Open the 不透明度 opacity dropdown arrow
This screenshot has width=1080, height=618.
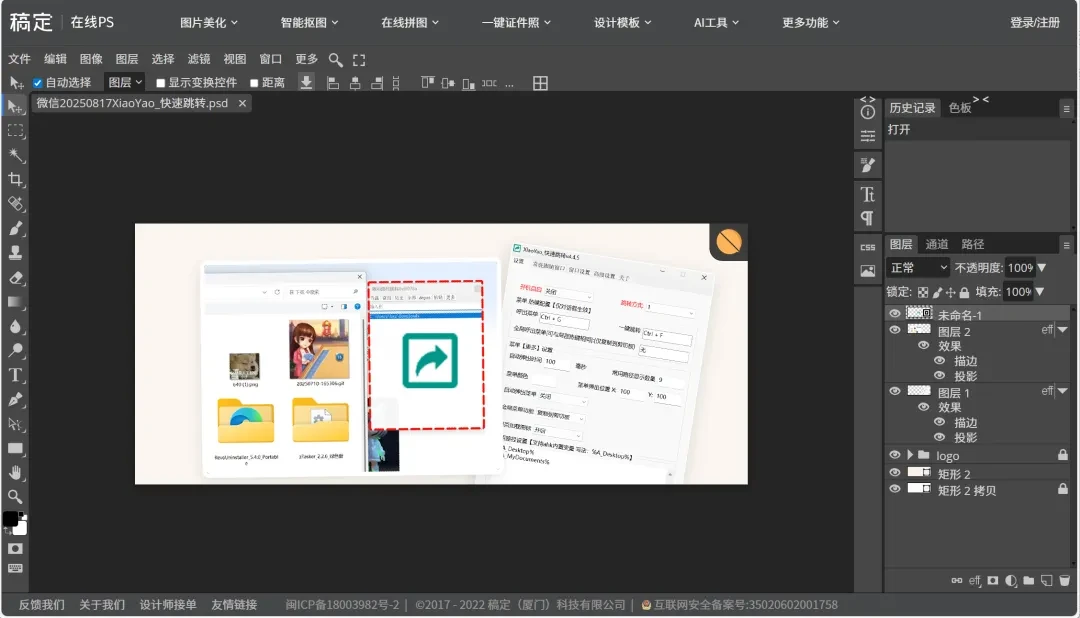point(1041,267)
